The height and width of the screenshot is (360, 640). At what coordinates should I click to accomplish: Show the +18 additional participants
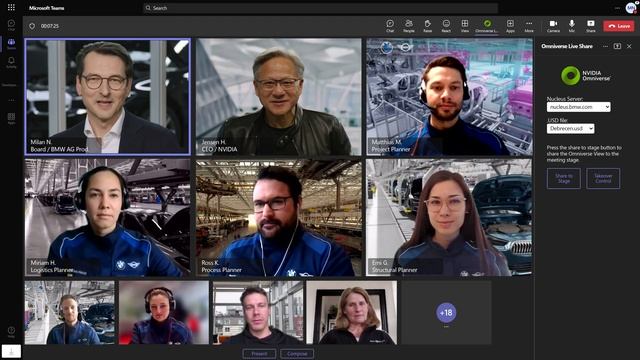click(446, 313)
